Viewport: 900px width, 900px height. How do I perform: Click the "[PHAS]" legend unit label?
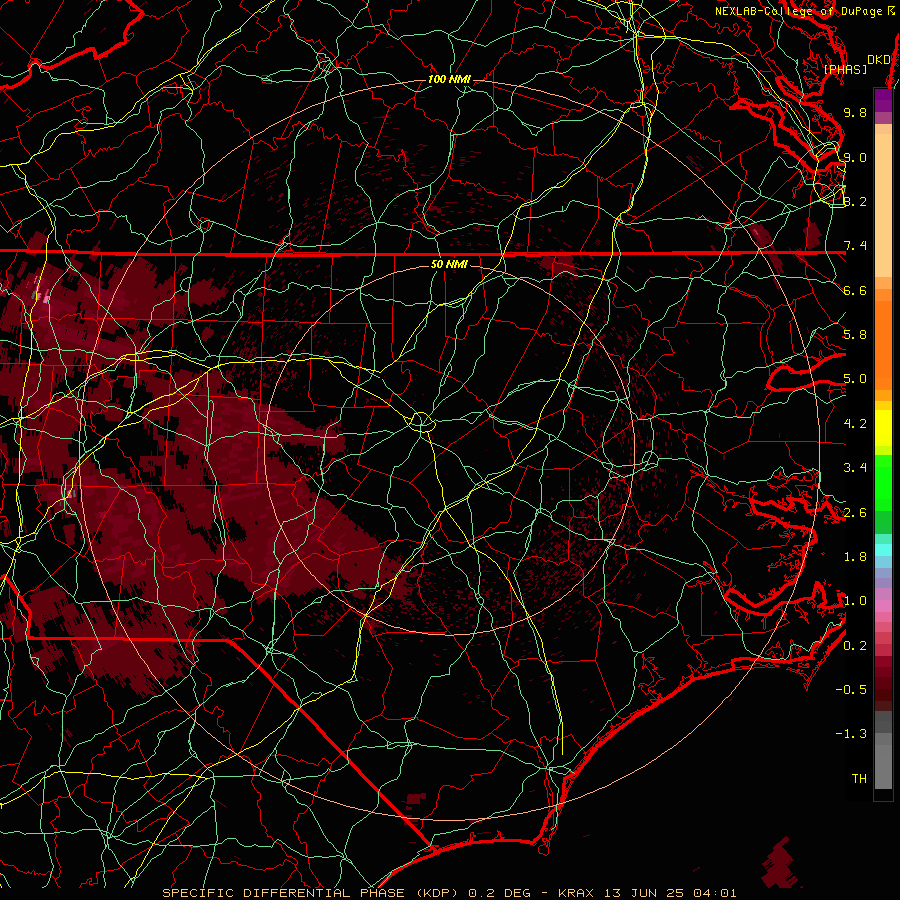(845, 69)
